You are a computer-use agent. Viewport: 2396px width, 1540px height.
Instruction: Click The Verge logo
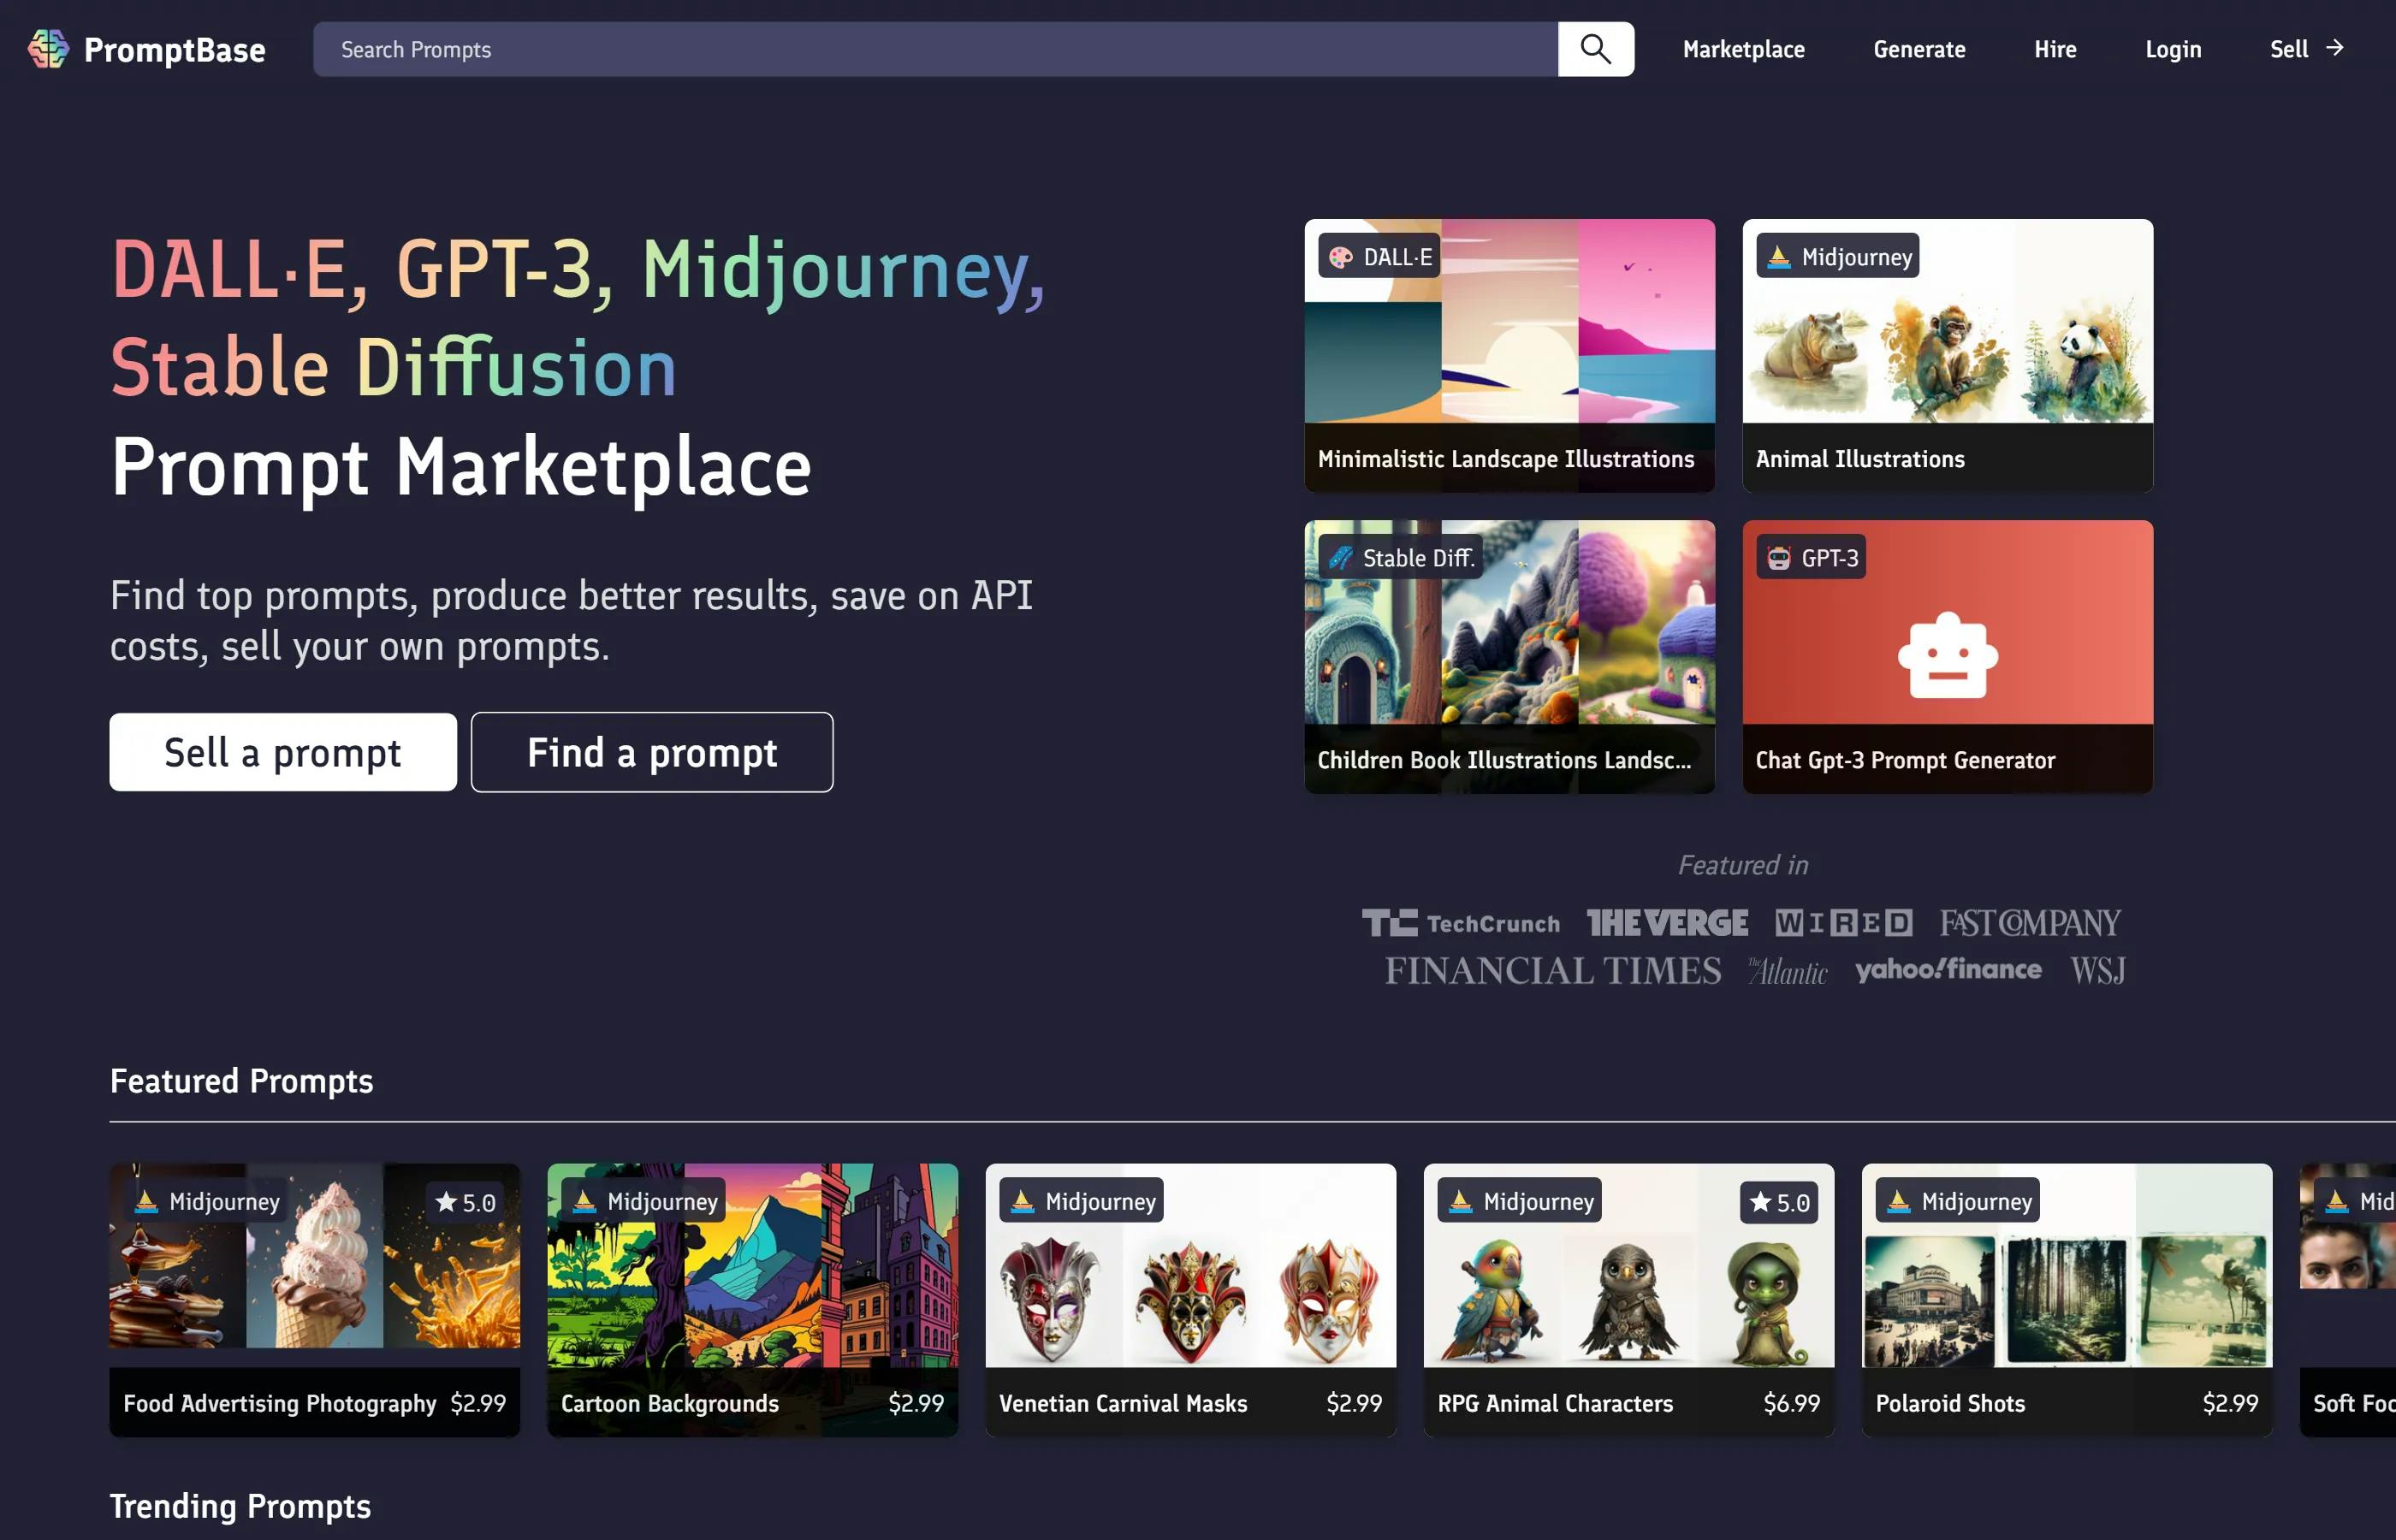pyautogui.click(x=1668, y=923)
